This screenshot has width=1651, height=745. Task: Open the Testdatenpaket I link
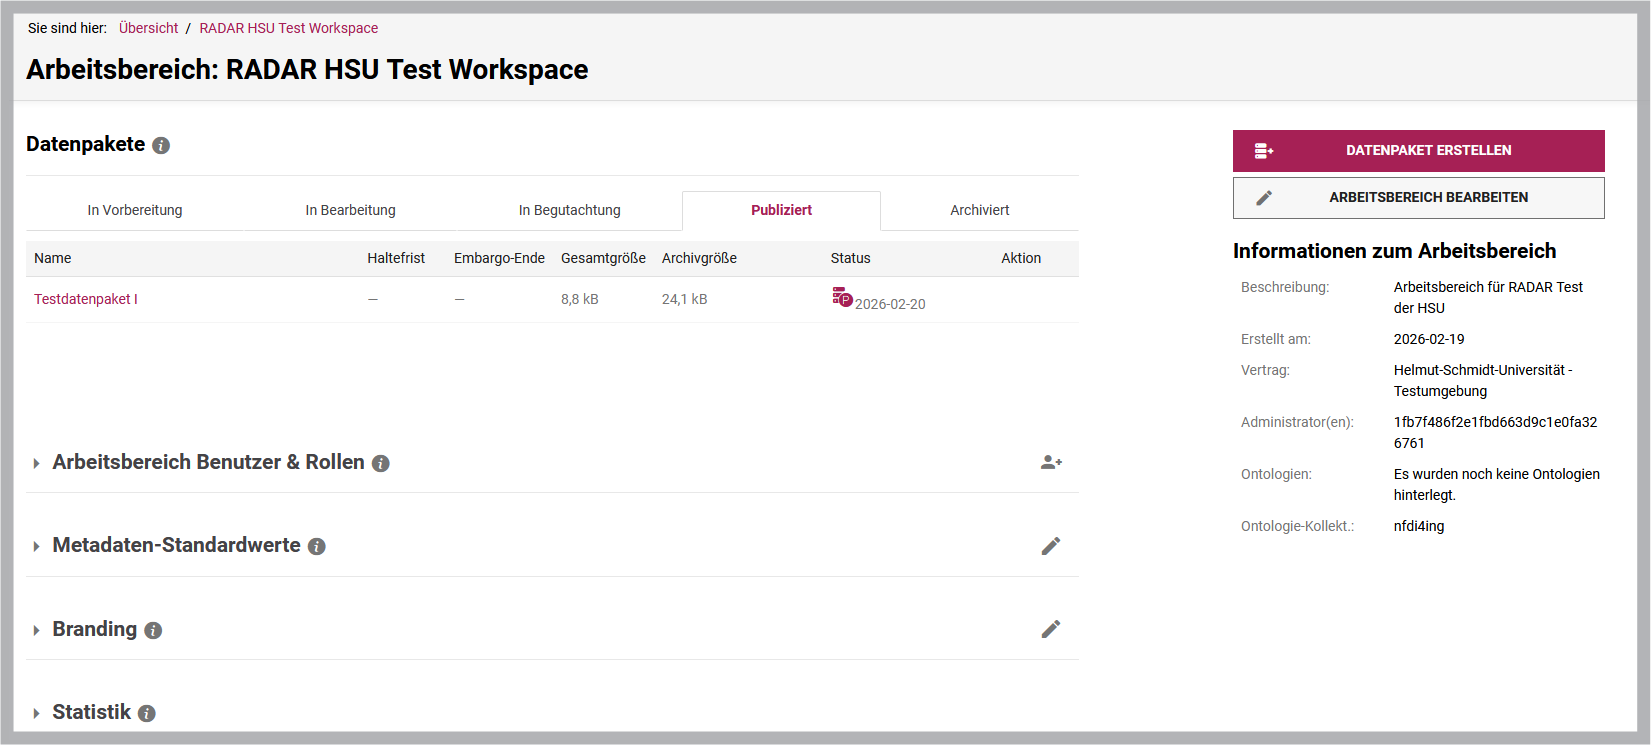click(86, 299)
